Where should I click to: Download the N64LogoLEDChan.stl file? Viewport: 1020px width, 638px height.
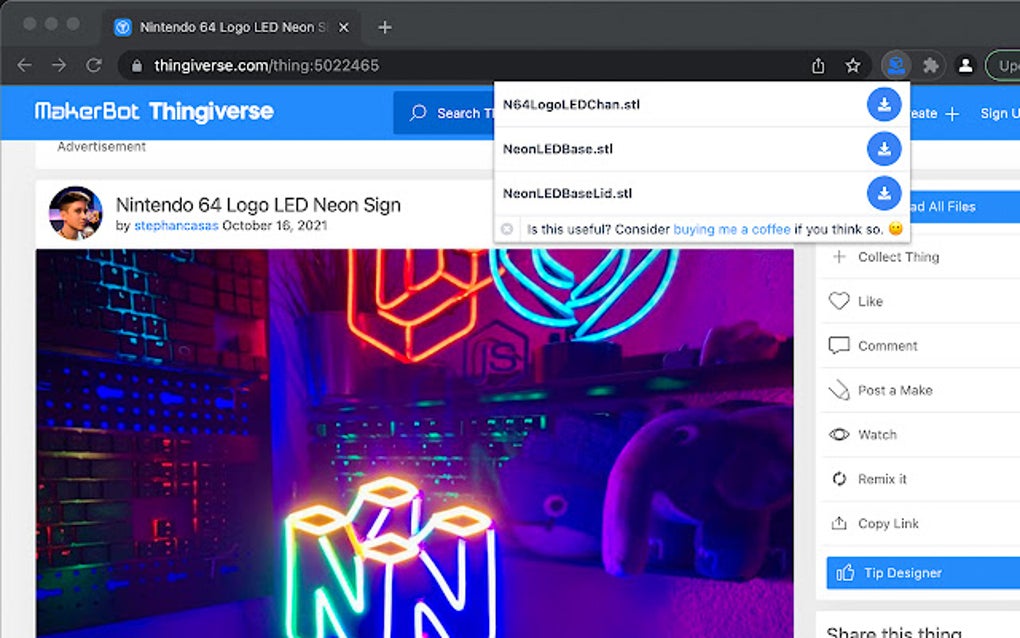884,103
